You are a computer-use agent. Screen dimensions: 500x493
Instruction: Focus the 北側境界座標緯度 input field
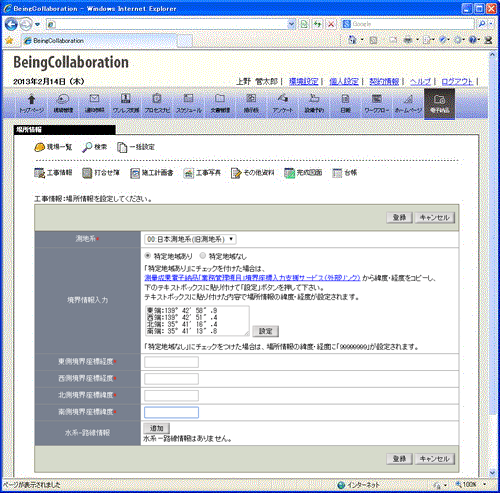[x=171, y=396]
